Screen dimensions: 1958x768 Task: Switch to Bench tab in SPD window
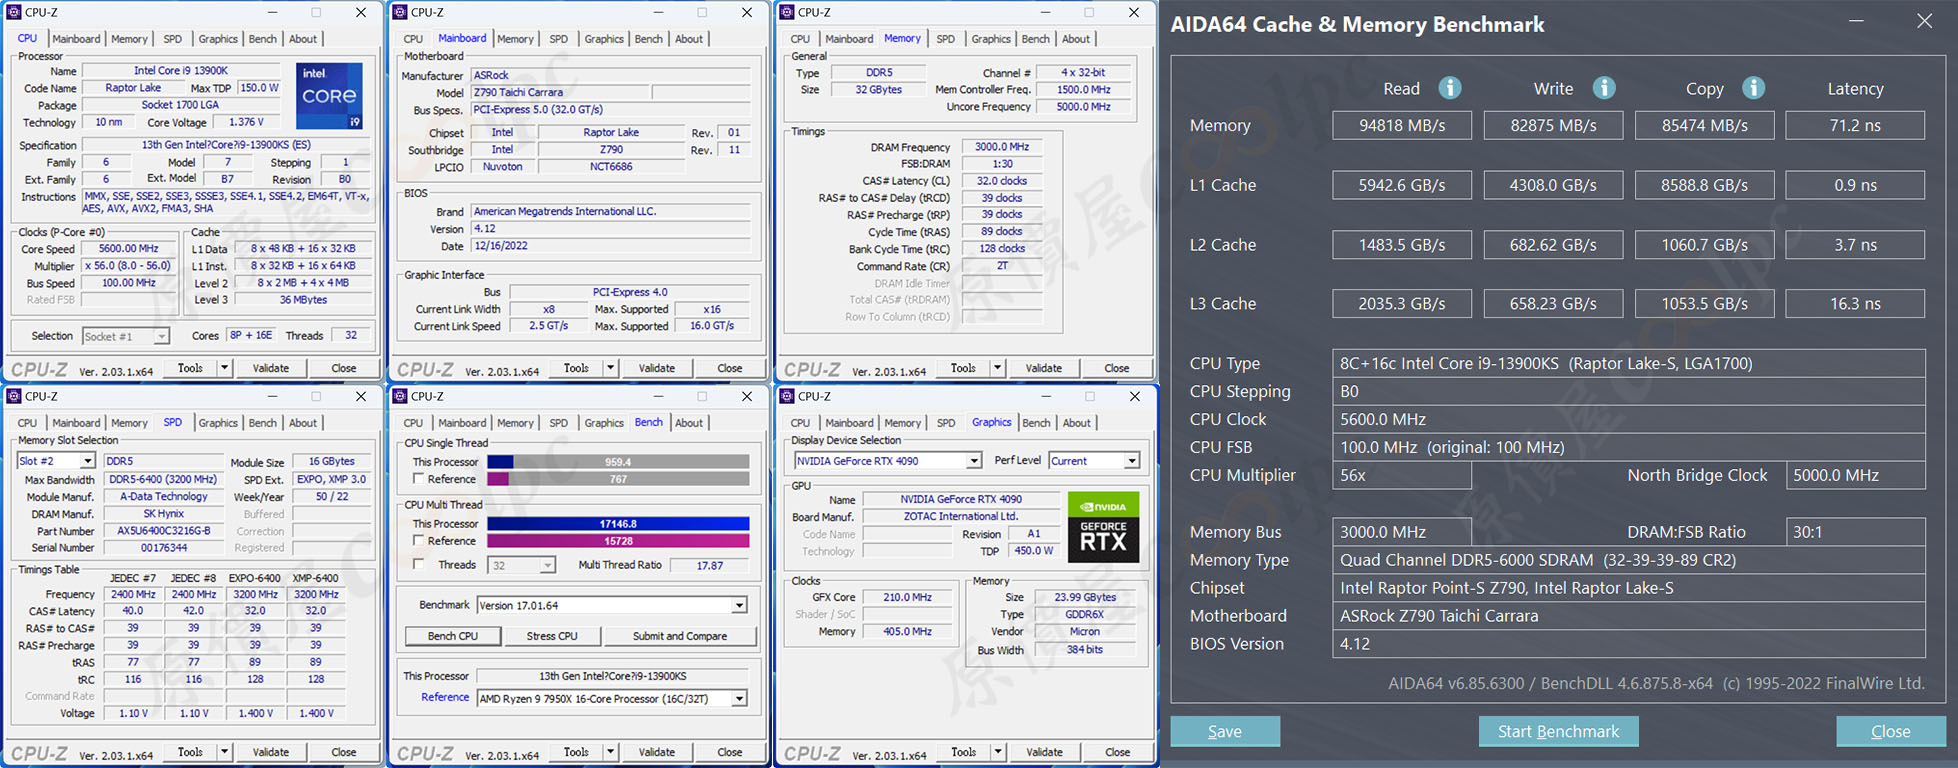(263, 423)
